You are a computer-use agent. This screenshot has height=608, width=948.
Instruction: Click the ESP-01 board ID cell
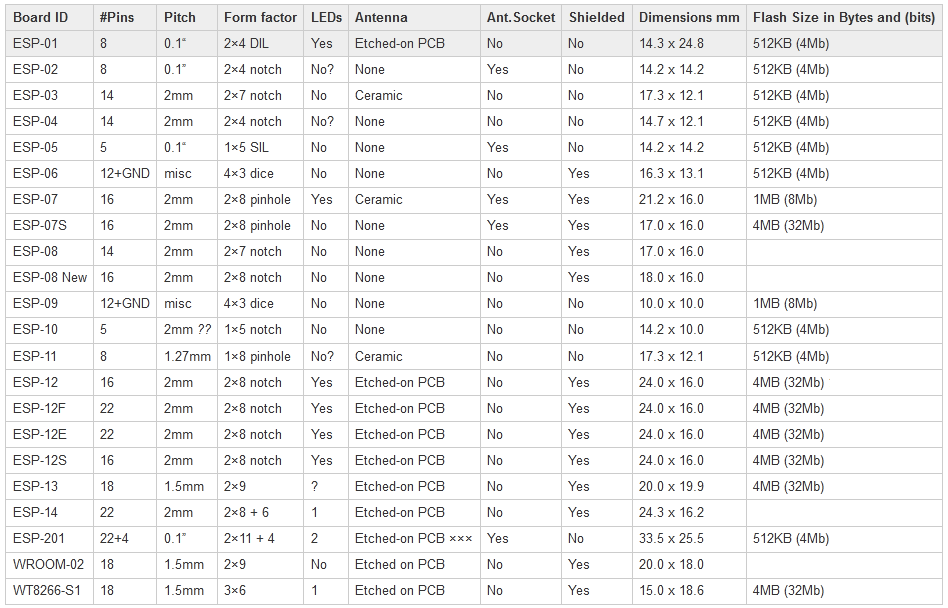pos(35,44)
